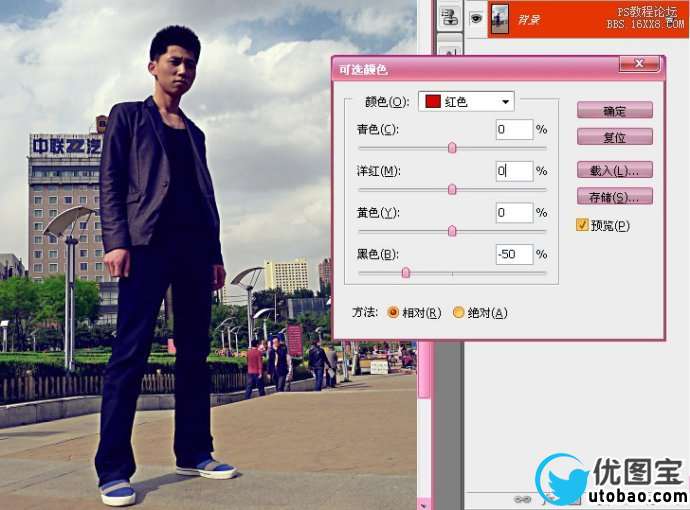
Task: Click the 洋红(M) percentage input field
Action: coord(514,171)
